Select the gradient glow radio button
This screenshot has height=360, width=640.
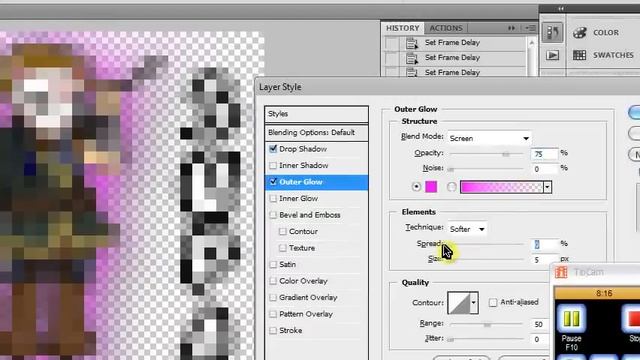click(451, 187)
